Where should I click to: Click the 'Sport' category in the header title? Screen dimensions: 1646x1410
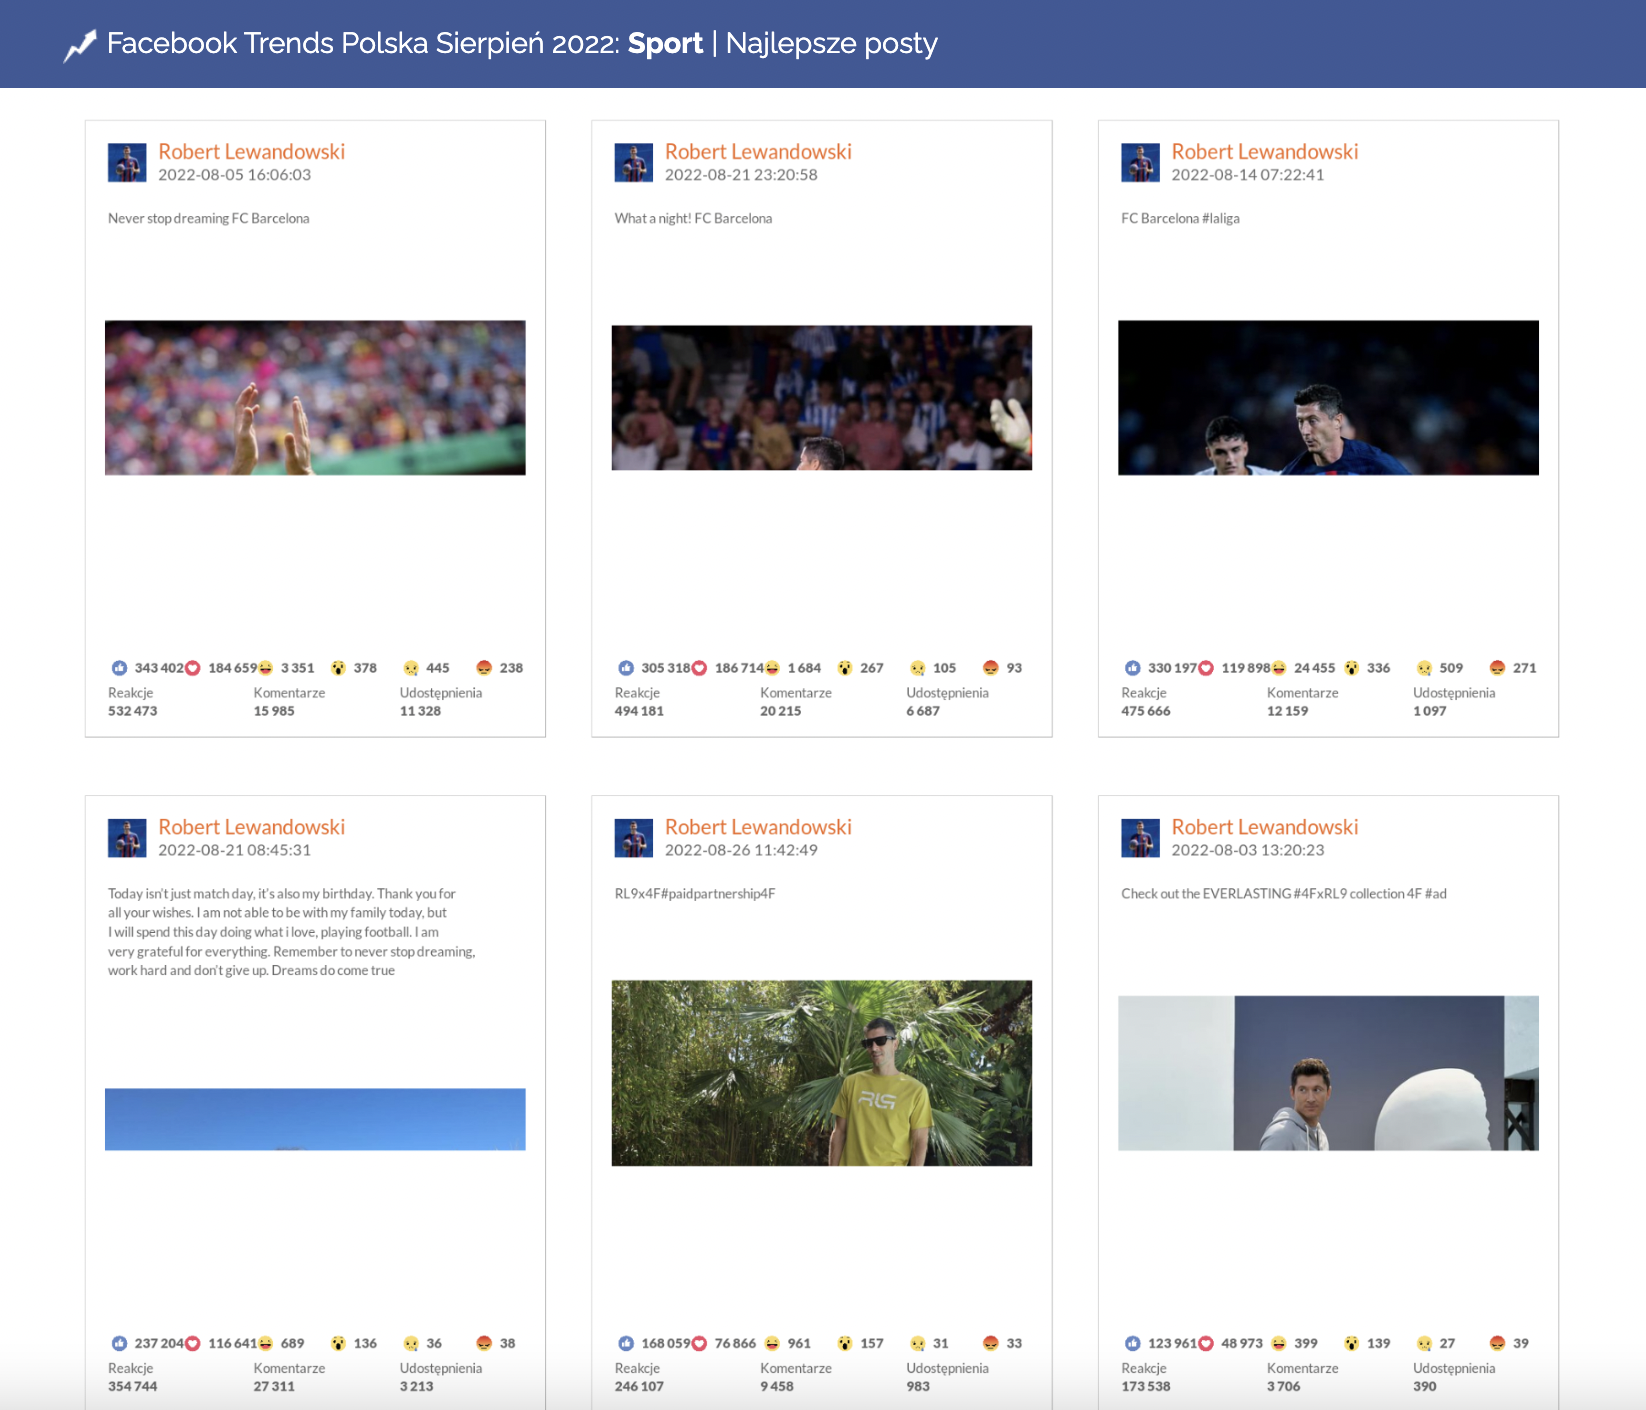pyautogui.click(x=665, y=44)
